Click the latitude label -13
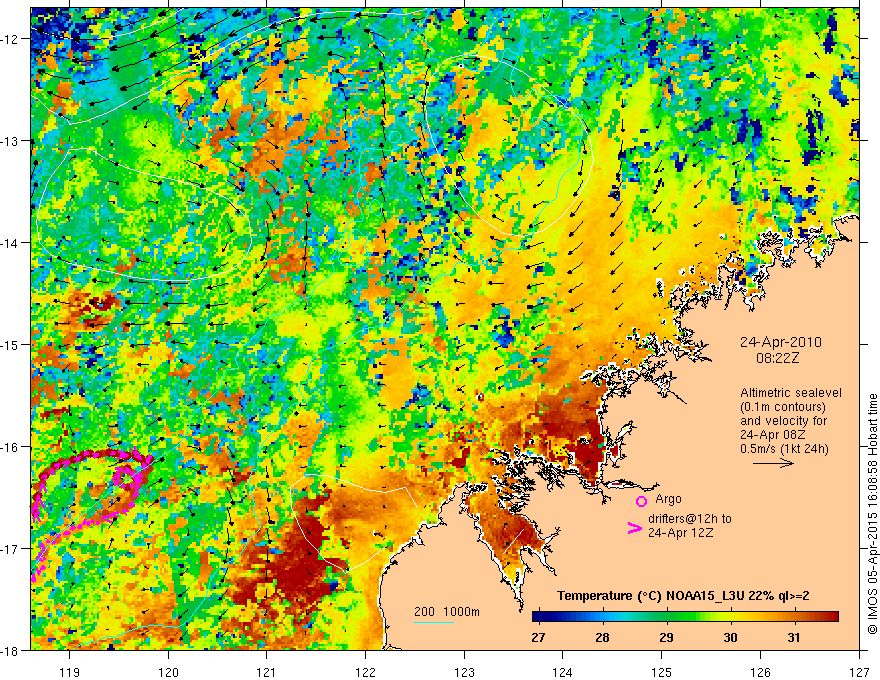This screenshot has width=880, height=680. (11, 141)
